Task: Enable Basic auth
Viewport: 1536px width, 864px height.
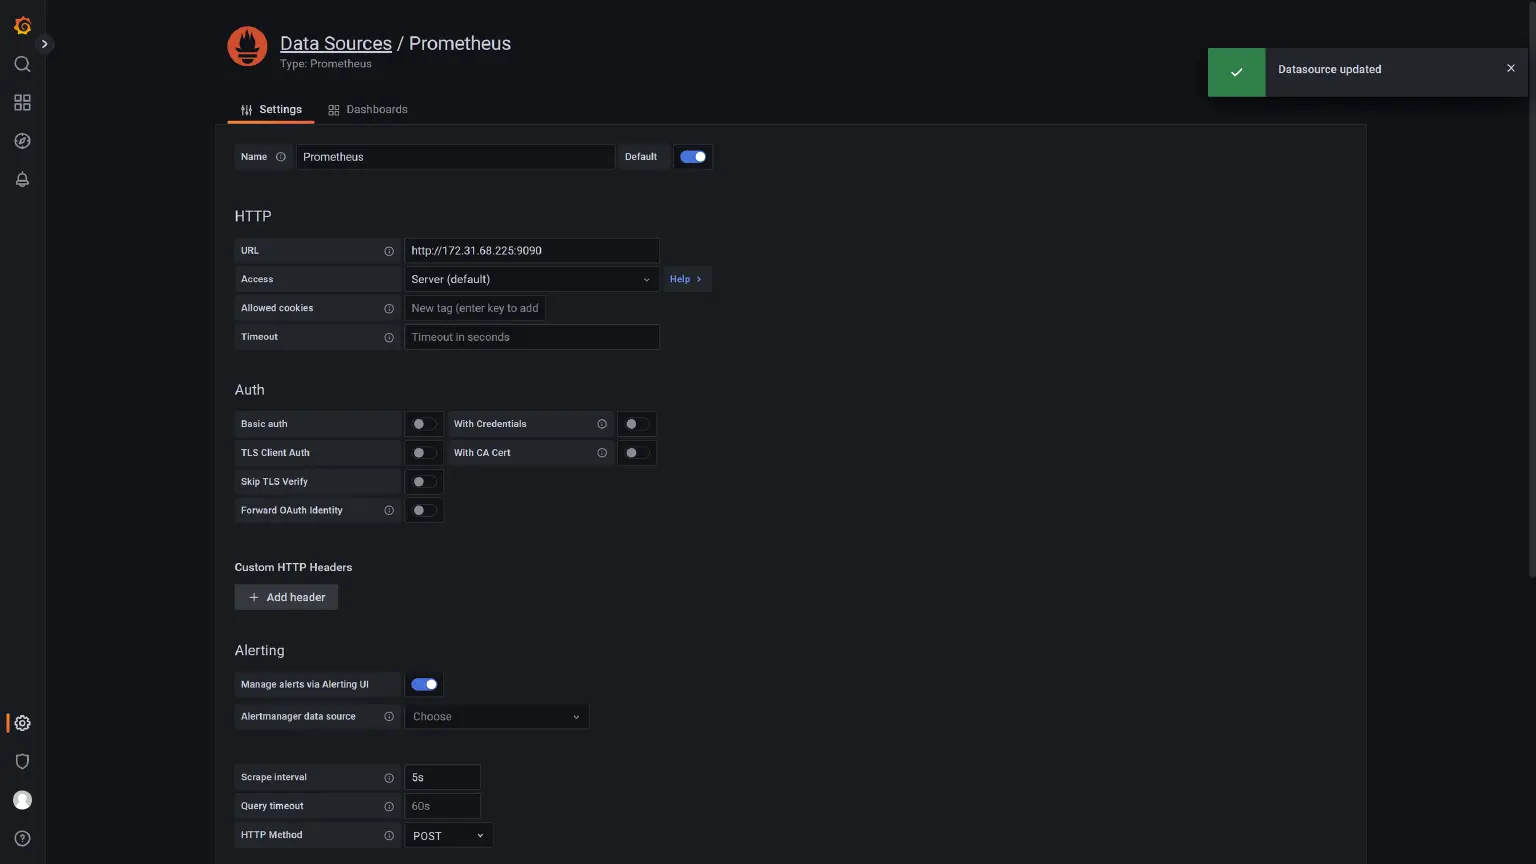Action: (x=423, y=423)
